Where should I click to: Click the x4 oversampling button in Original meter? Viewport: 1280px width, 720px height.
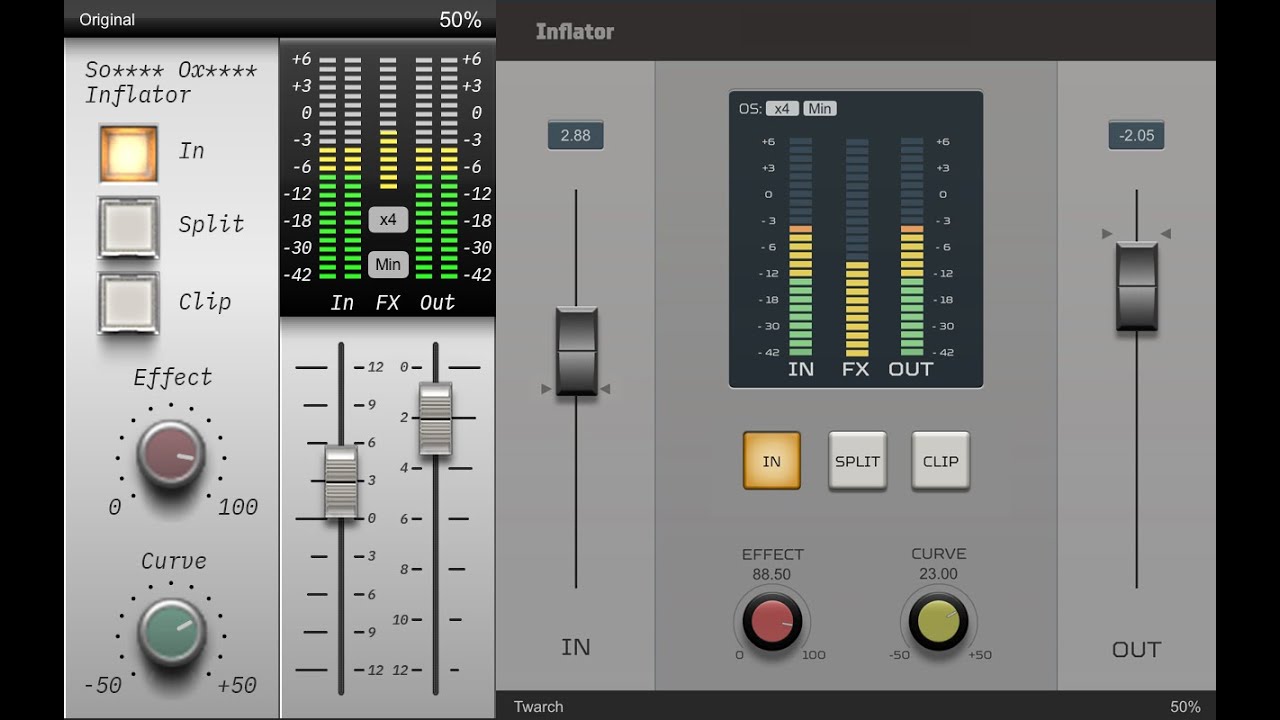point(388,220)
